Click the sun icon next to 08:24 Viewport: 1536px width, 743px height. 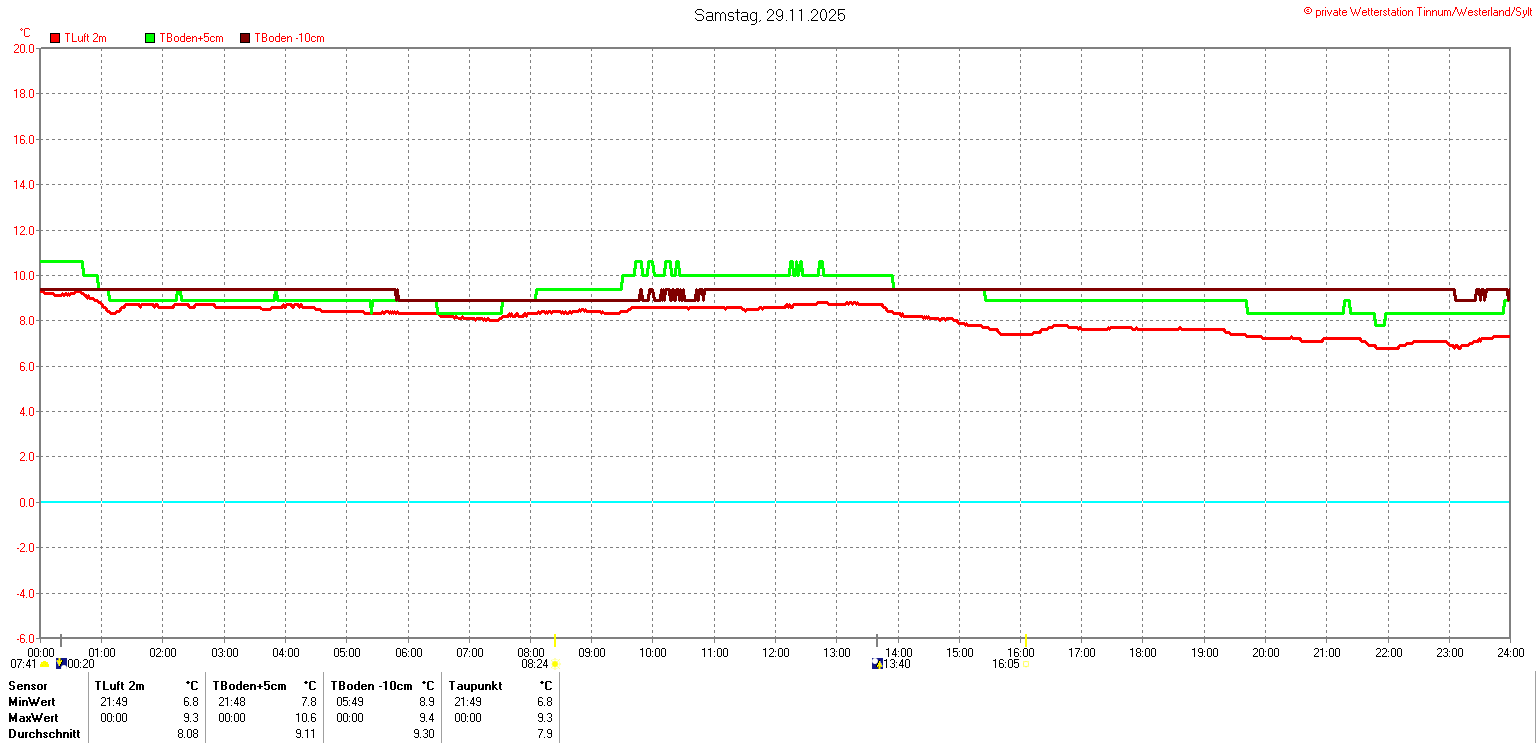point(555,664)
